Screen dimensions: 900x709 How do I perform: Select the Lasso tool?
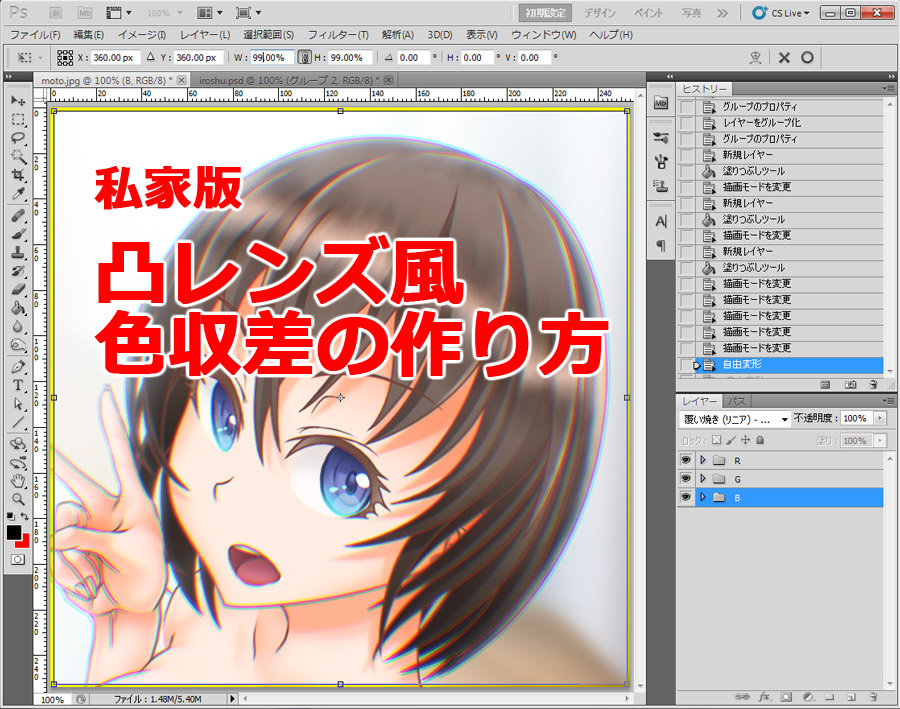[18, 138]
